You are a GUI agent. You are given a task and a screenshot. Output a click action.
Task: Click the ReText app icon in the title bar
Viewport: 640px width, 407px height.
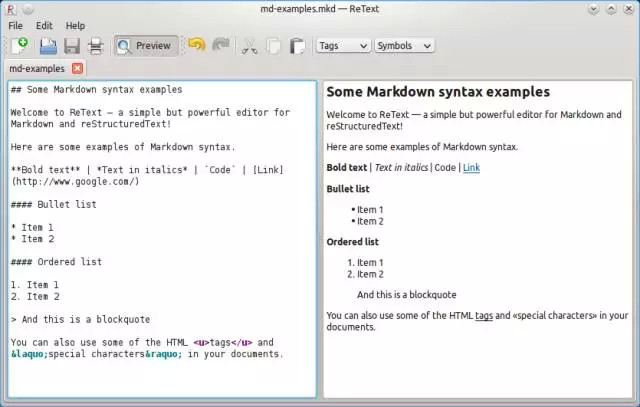click(11, 9)
